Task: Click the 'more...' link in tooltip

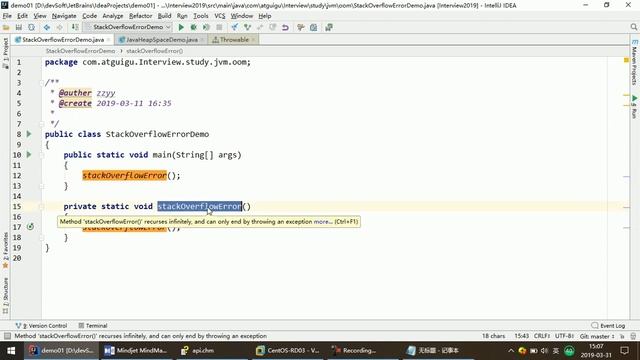Action: tap(323, 222)
